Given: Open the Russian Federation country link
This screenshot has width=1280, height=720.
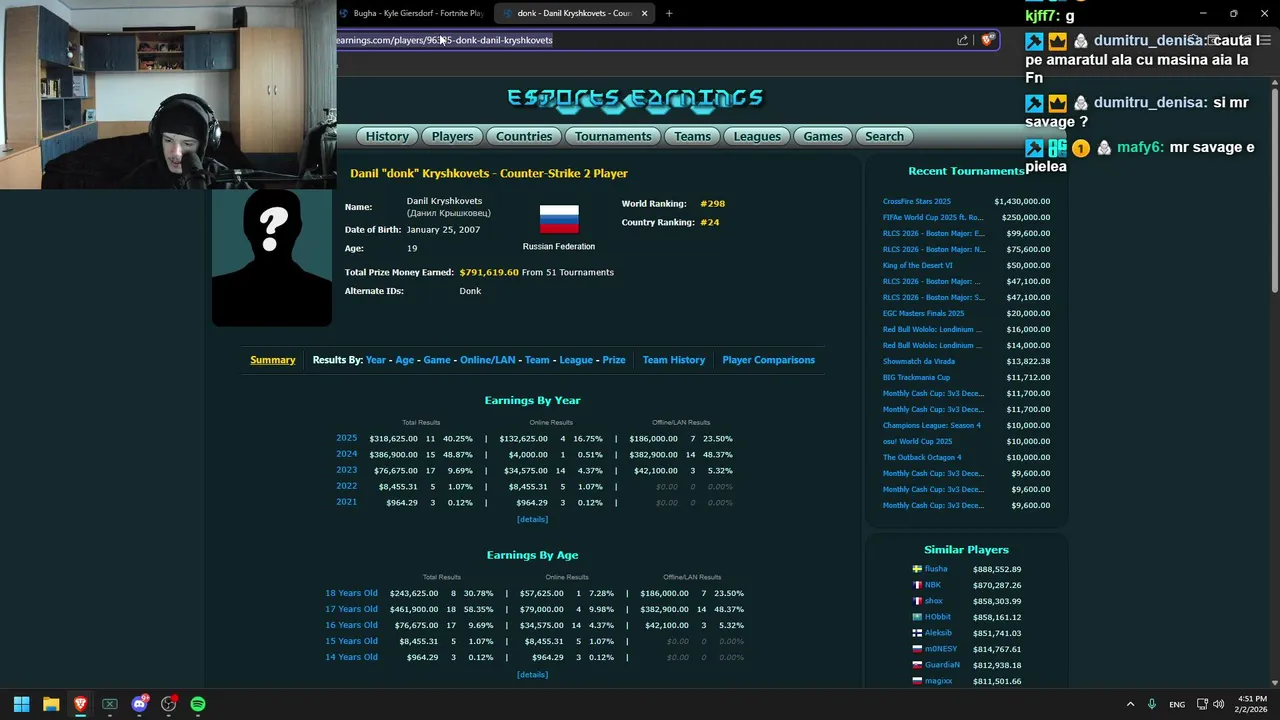Looking at the screenshot, I should pos(559,246).
